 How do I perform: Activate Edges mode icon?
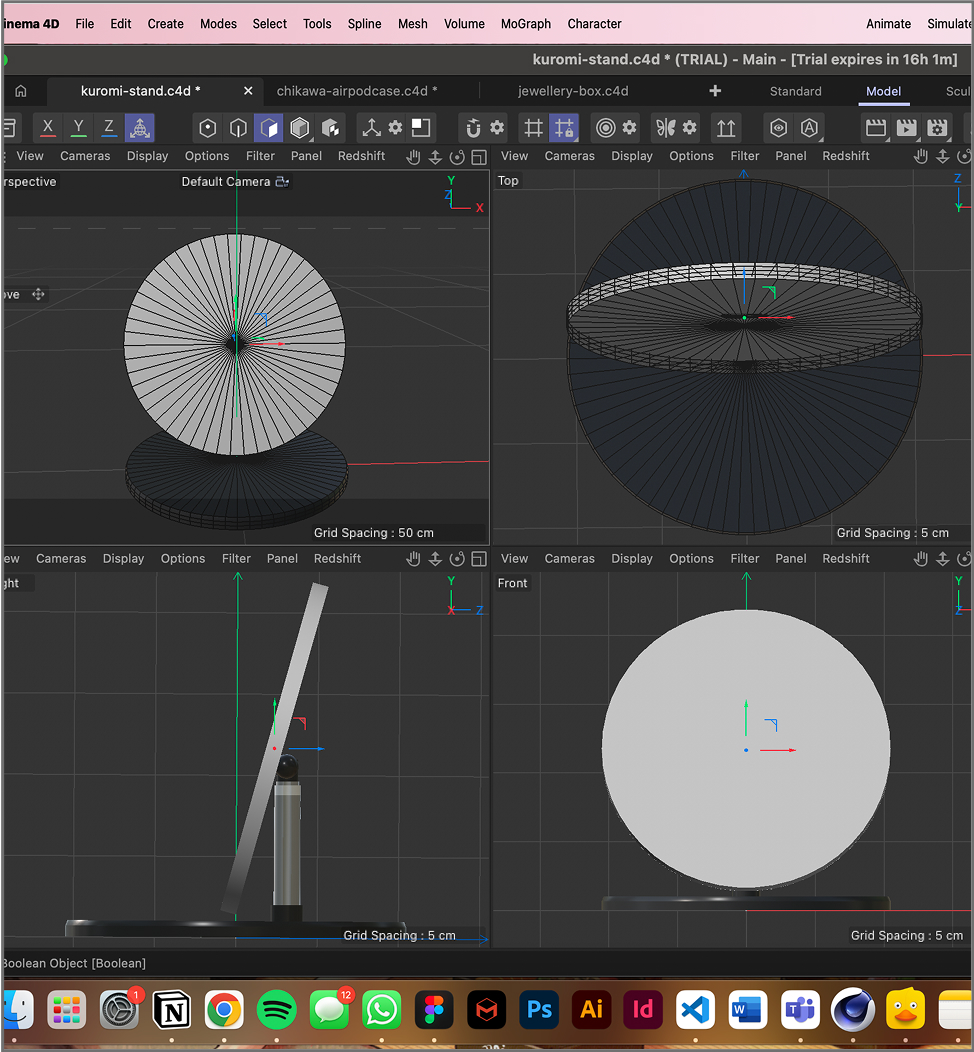[238, 128]
